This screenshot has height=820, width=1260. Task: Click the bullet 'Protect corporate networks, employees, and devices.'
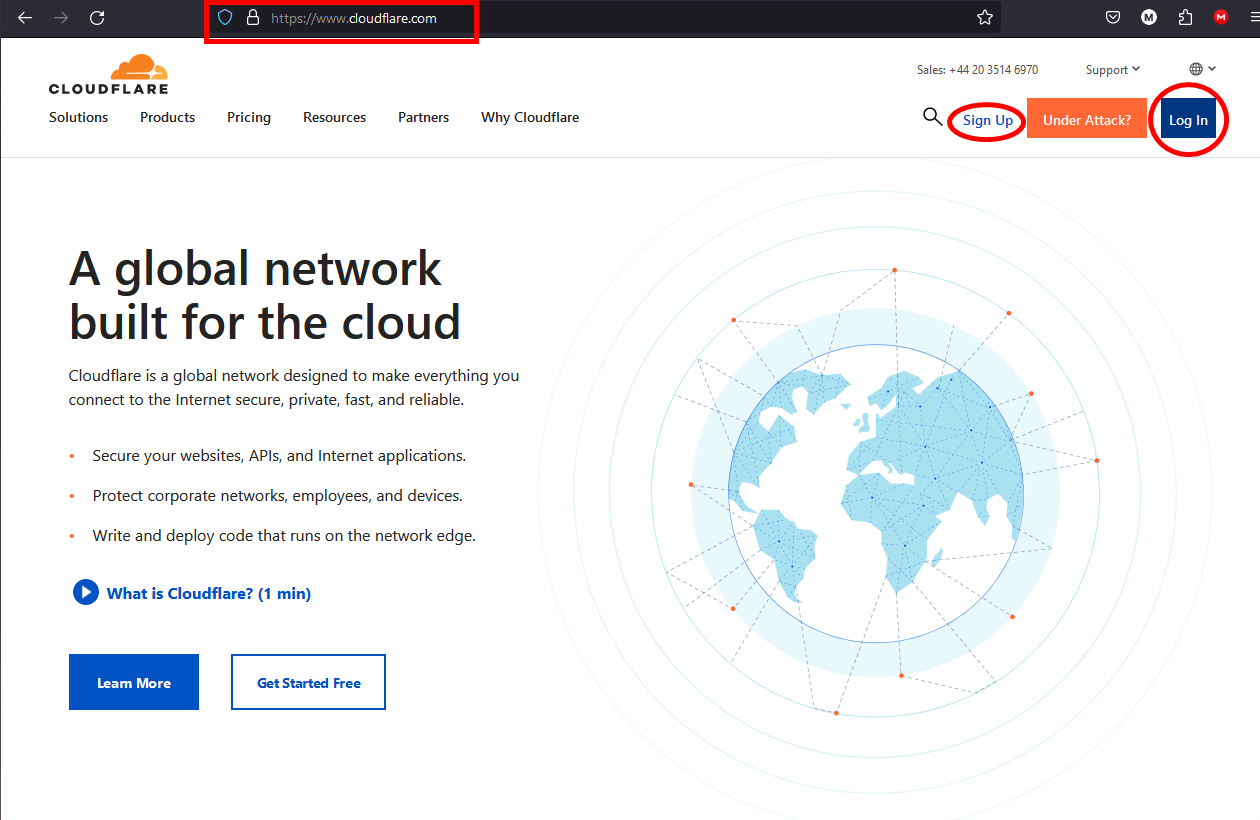coord(278,495)
